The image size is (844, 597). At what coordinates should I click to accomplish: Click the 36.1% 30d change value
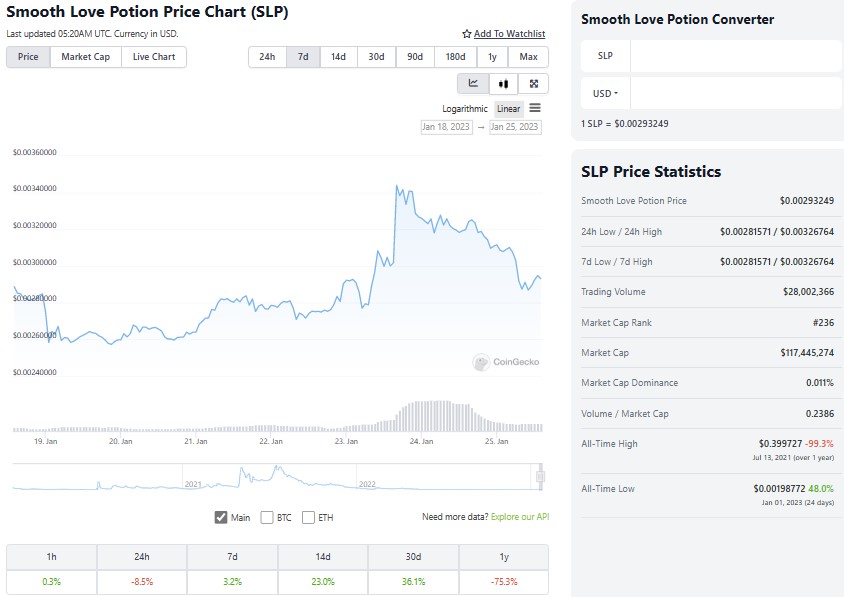click(x=413, y=582)
